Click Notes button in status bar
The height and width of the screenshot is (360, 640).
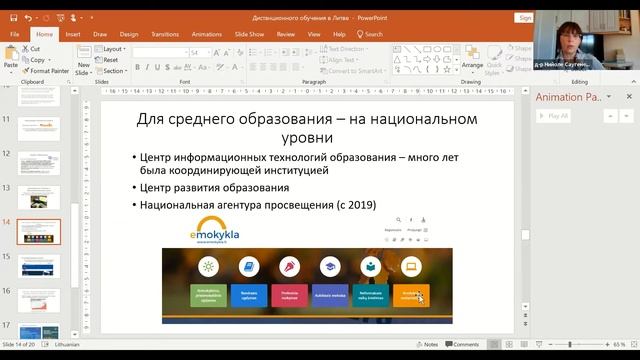427,344
